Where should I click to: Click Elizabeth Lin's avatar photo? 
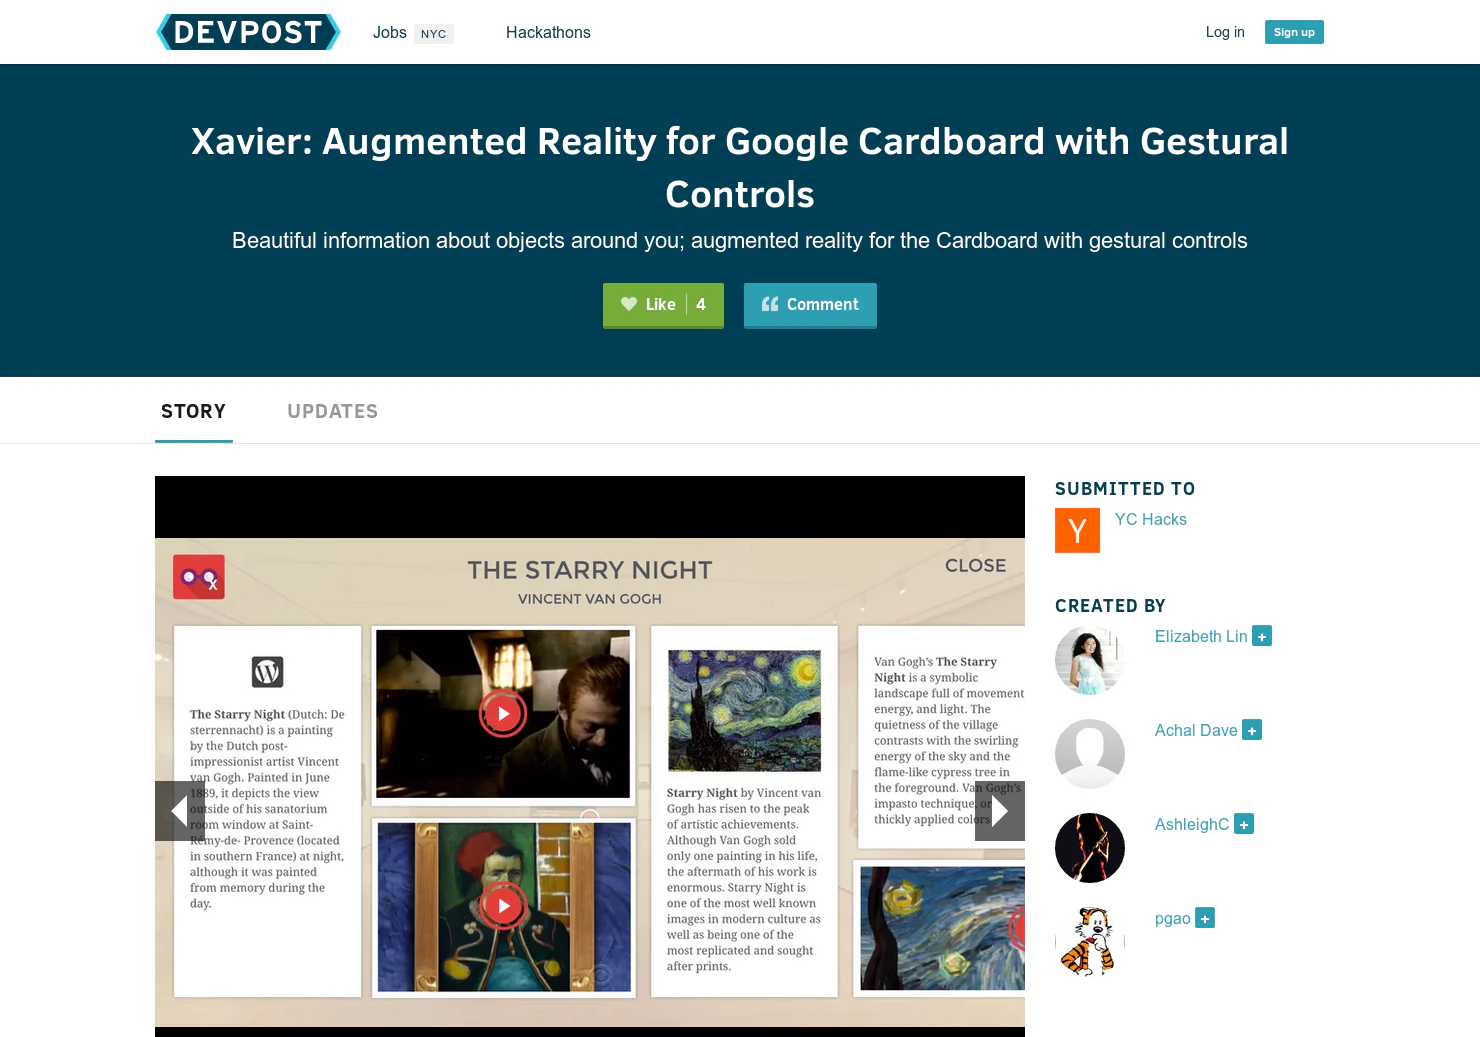pos(1090,660)
